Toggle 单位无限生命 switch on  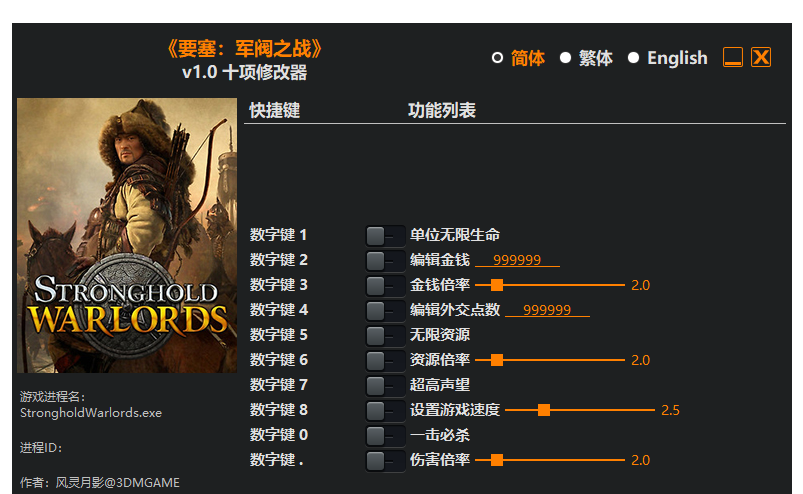click(x=385, y=235)
